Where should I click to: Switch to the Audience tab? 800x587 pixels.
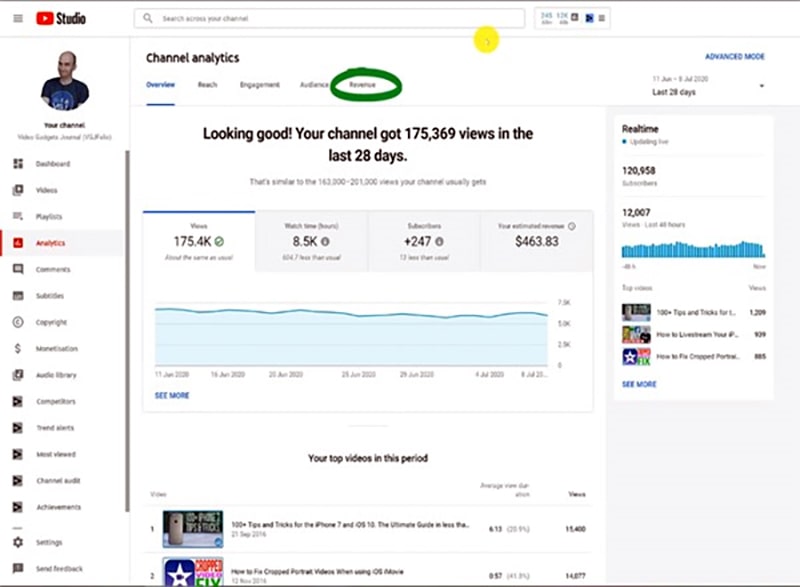tap(314, 85)
